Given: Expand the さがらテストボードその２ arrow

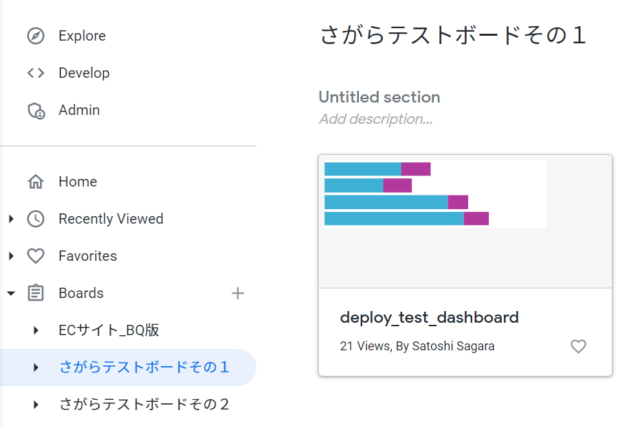Looking at the screenshot, I should point(36,404).
